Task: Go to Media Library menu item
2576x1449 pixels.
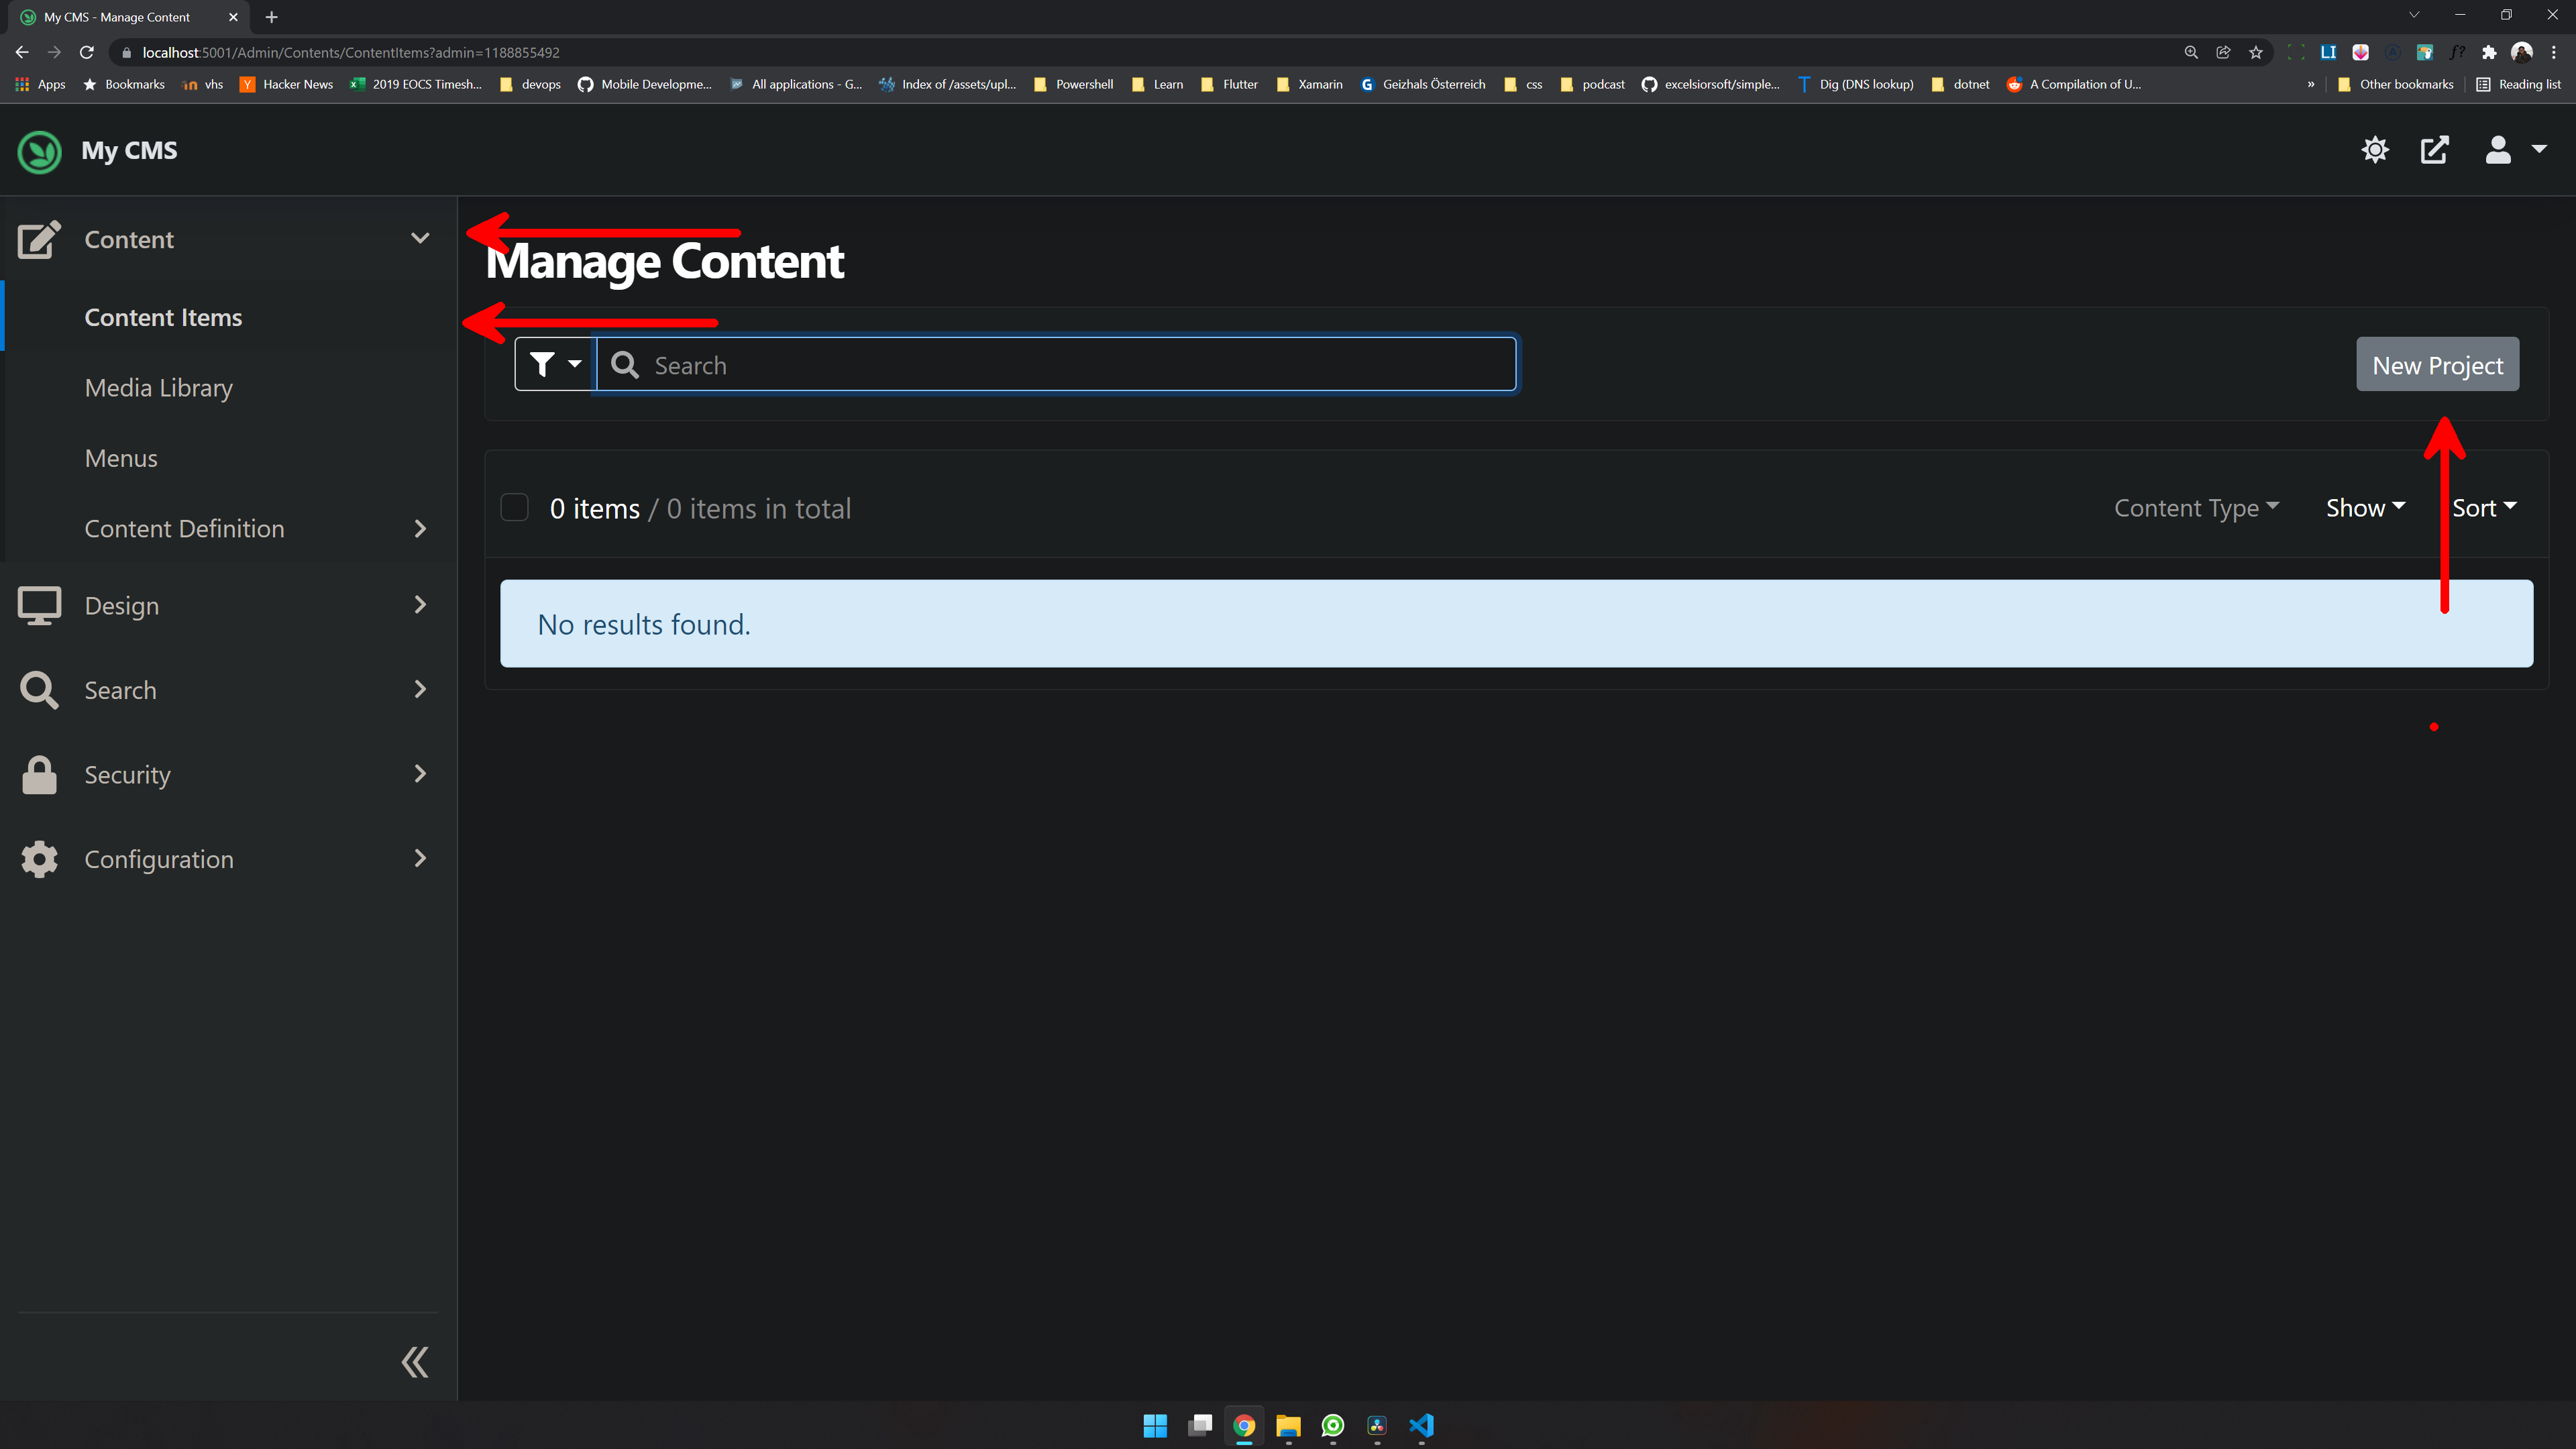Action: 159,388
